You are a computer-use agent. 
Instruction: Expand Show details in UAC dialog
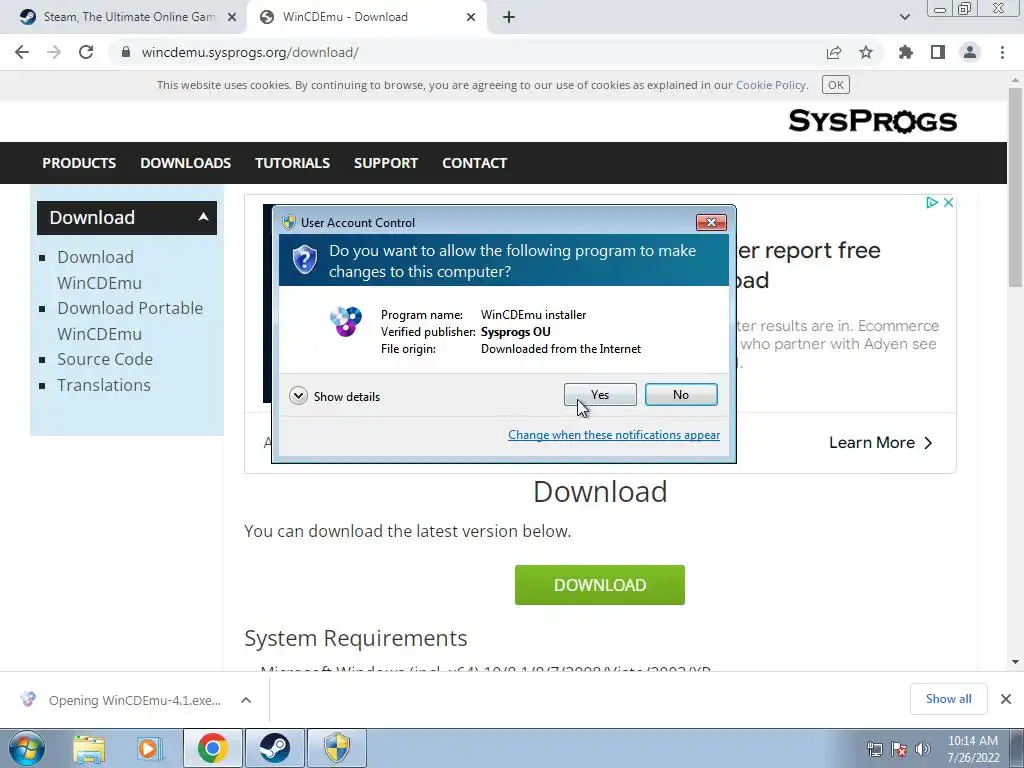pos(334,396)
